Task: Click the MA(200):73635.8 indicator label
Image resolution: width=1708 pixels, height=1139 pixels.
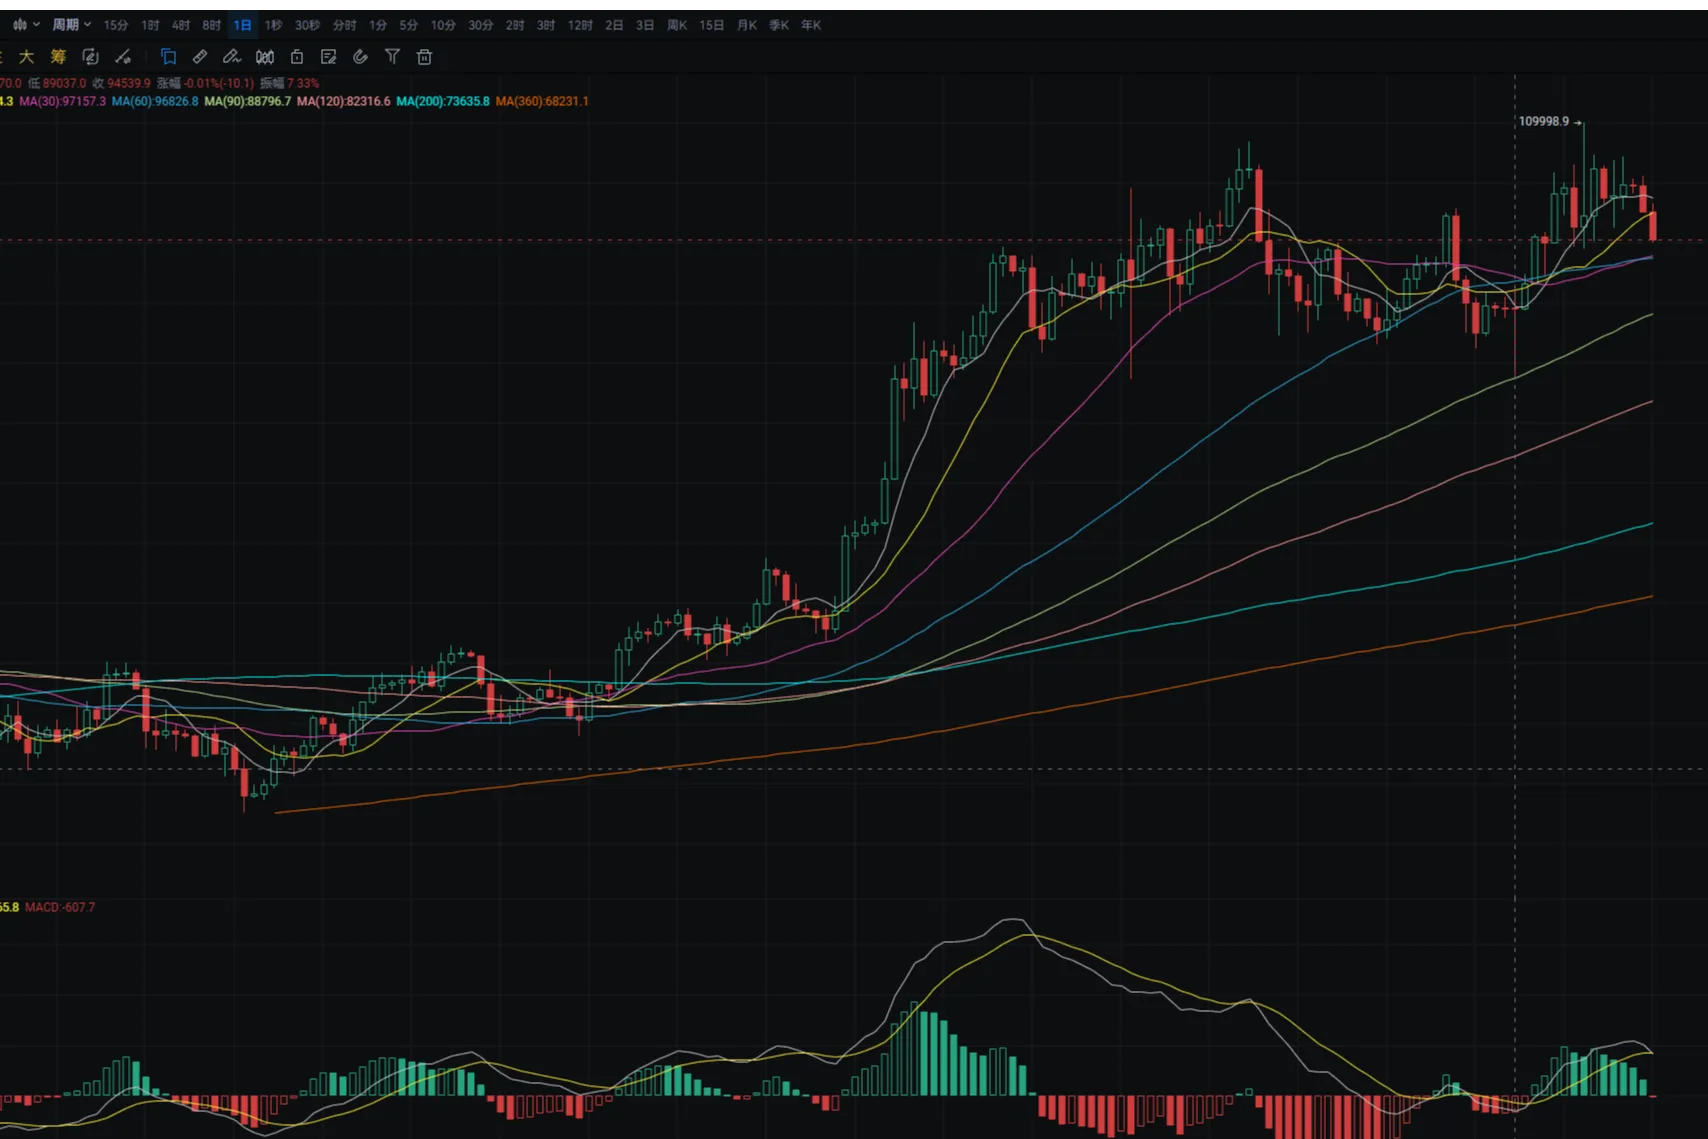Action: click(443, 101)
